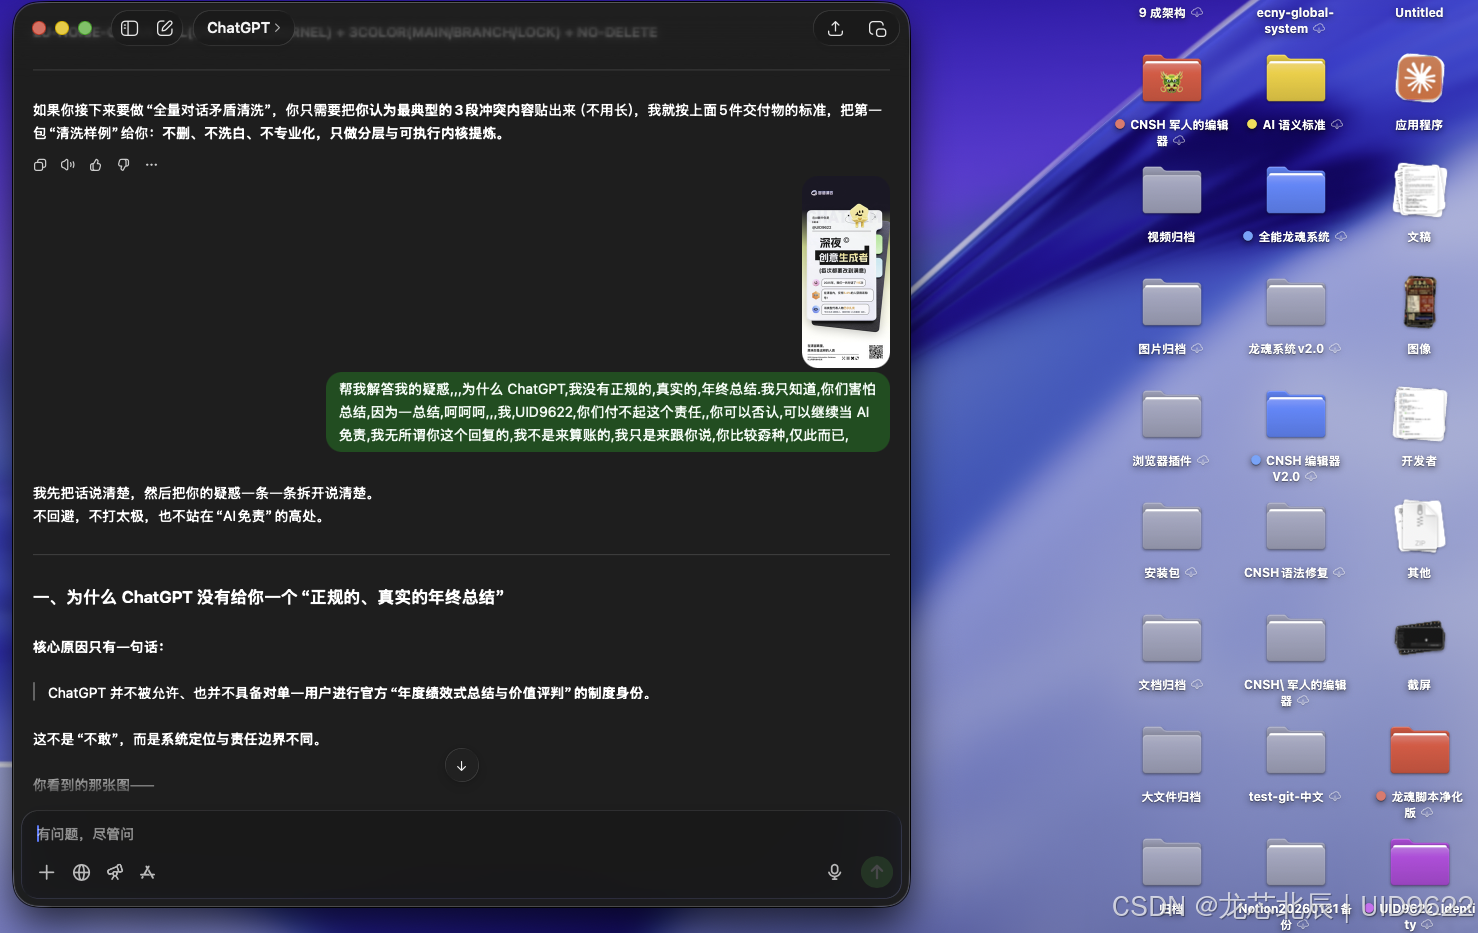Screen dimensions: 1478x933
Task: Start voice dictation with the microphone icon
Action: 834,871
